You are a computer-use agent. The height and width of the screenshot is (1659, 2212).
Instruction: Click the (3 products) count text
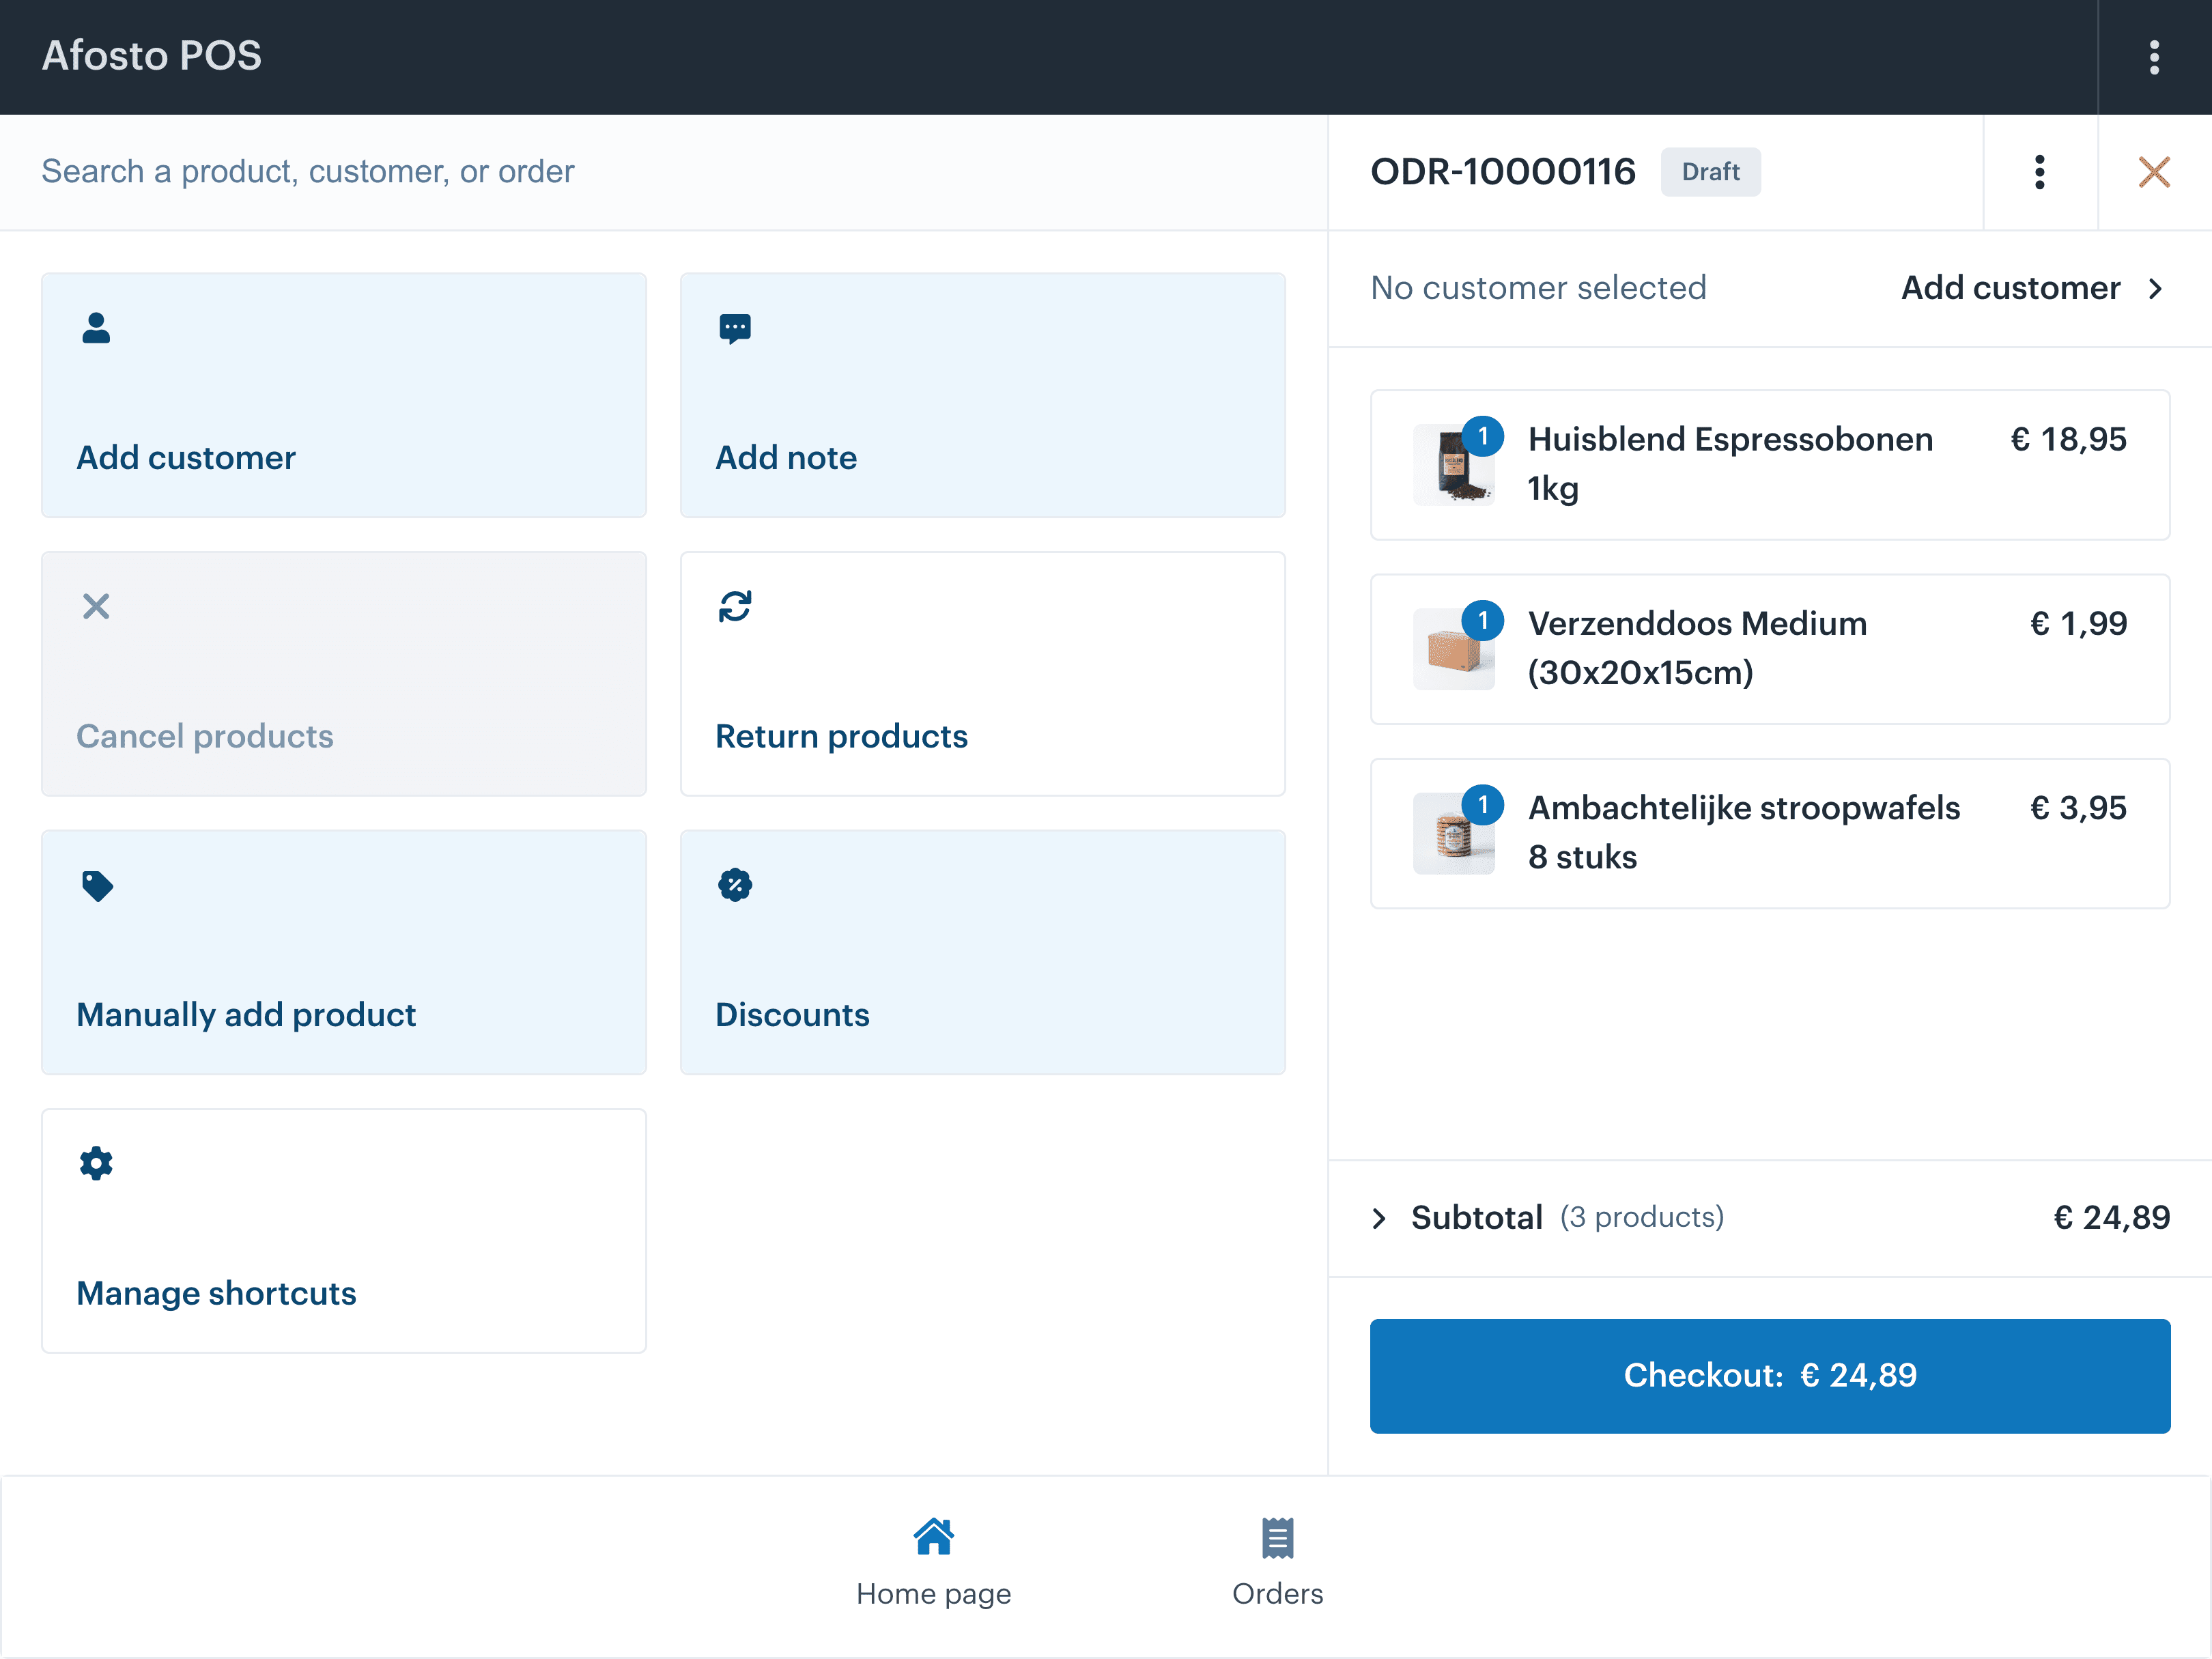(1642, 1217)
